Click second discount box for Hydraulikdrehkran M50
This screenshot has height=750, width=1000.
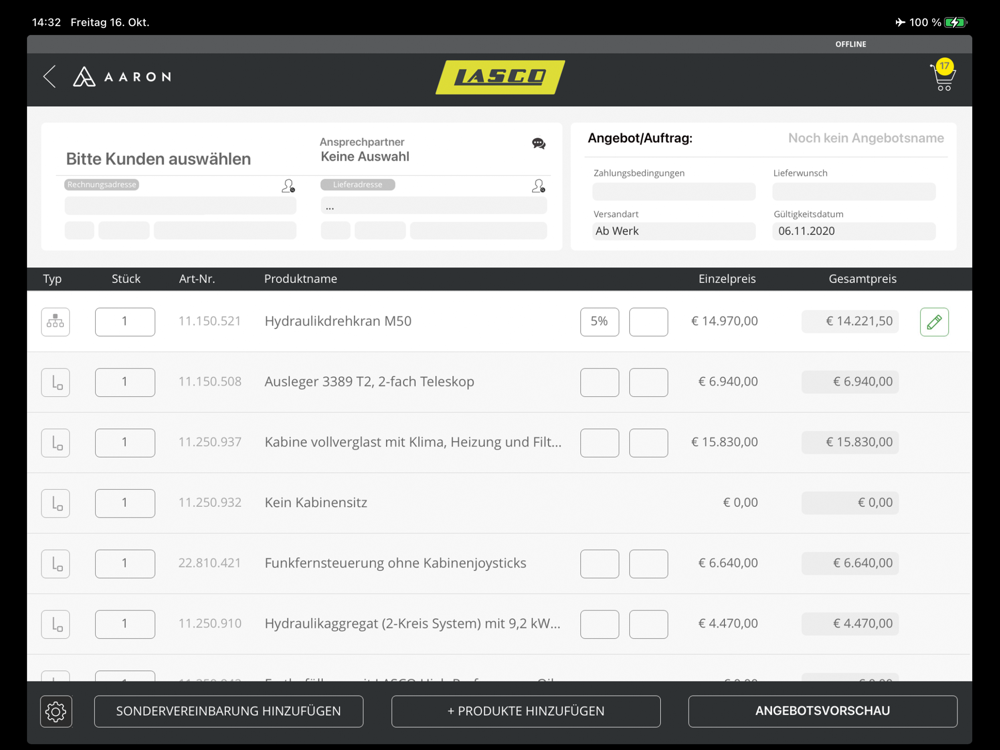click(649, 321)
